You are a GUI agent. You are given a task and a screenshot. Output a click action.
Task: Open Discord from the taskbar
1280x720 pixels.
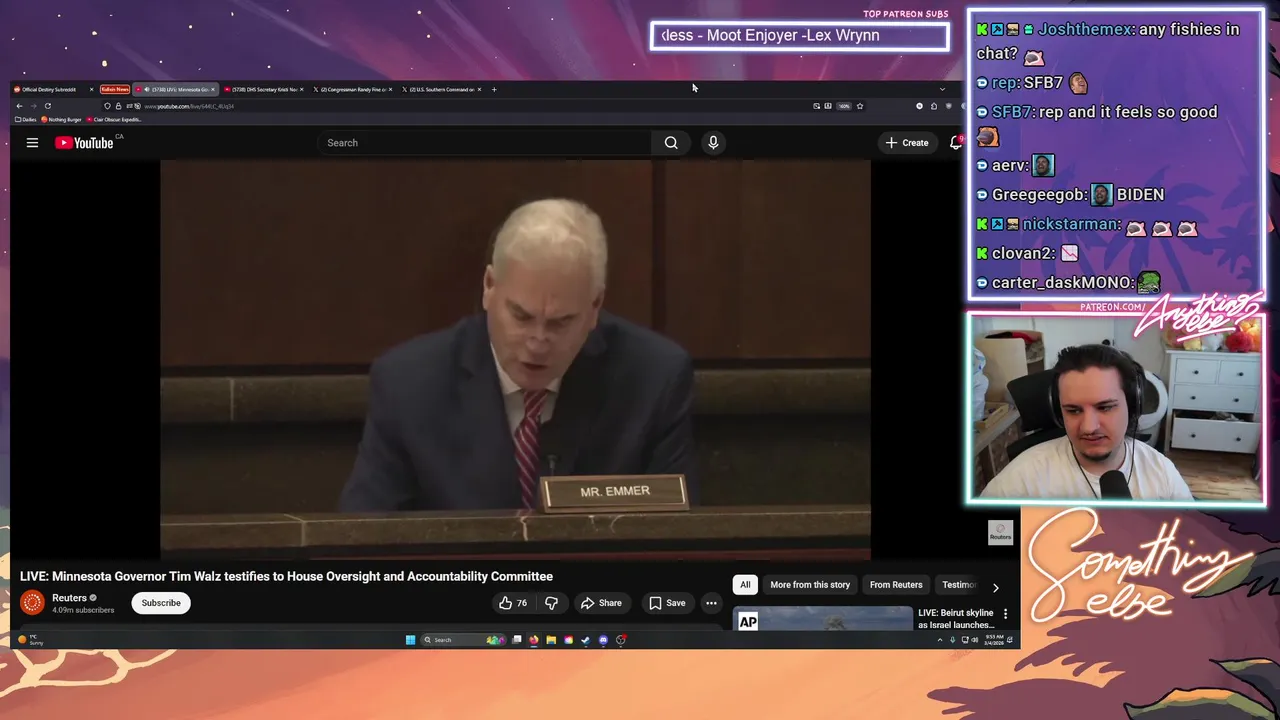[x=603, y=640]
